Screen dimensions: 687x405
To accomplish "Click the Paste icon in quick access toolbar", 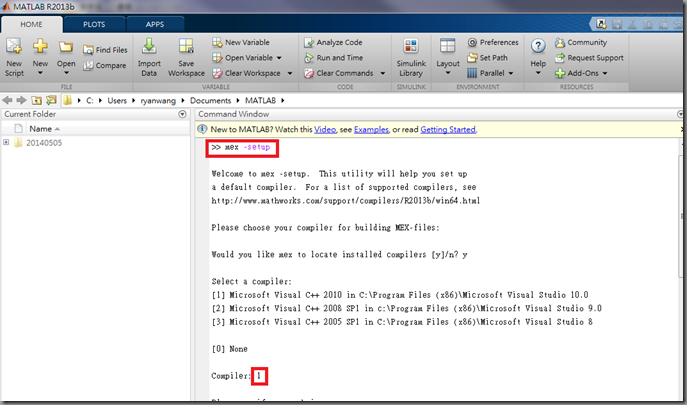I will point(663,24).
